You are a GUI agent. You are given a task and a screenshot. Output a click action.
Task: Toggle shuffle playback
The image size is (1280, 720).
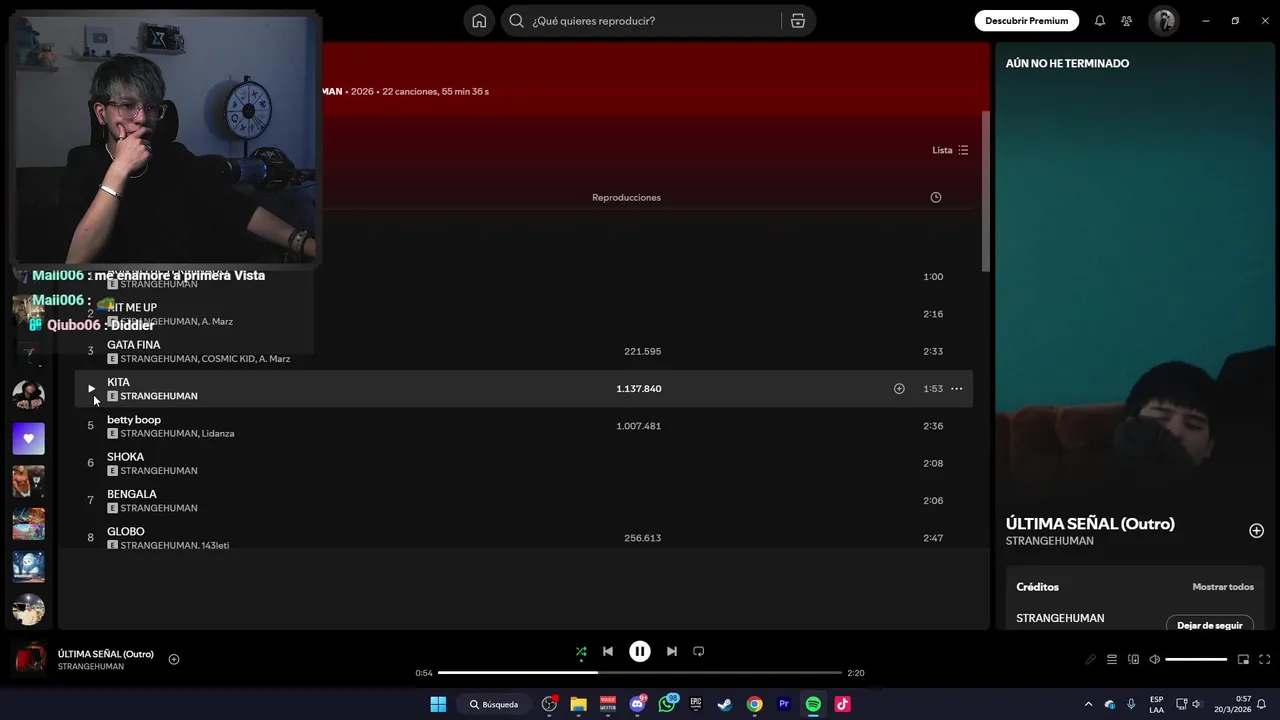tap(581, 652)
